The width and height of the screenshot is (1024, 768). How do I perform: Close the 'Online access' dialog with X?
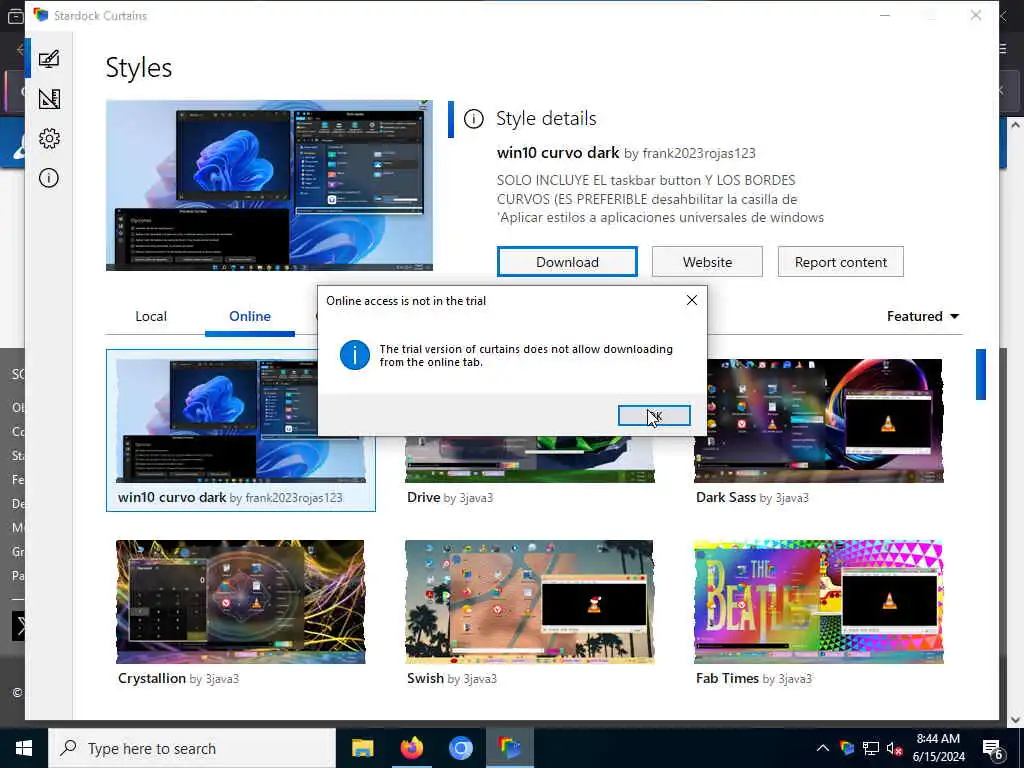click(692, 300)
